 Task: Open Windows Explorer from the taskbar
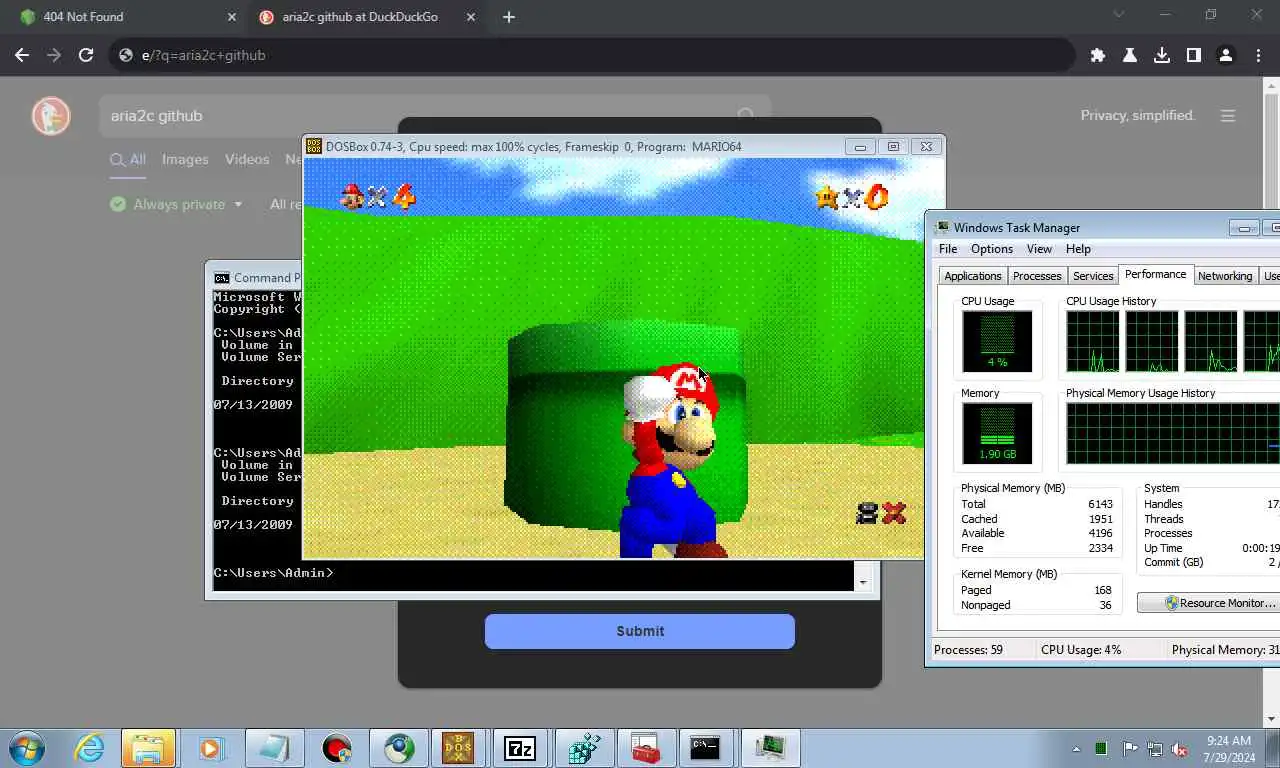pos(148,748)
